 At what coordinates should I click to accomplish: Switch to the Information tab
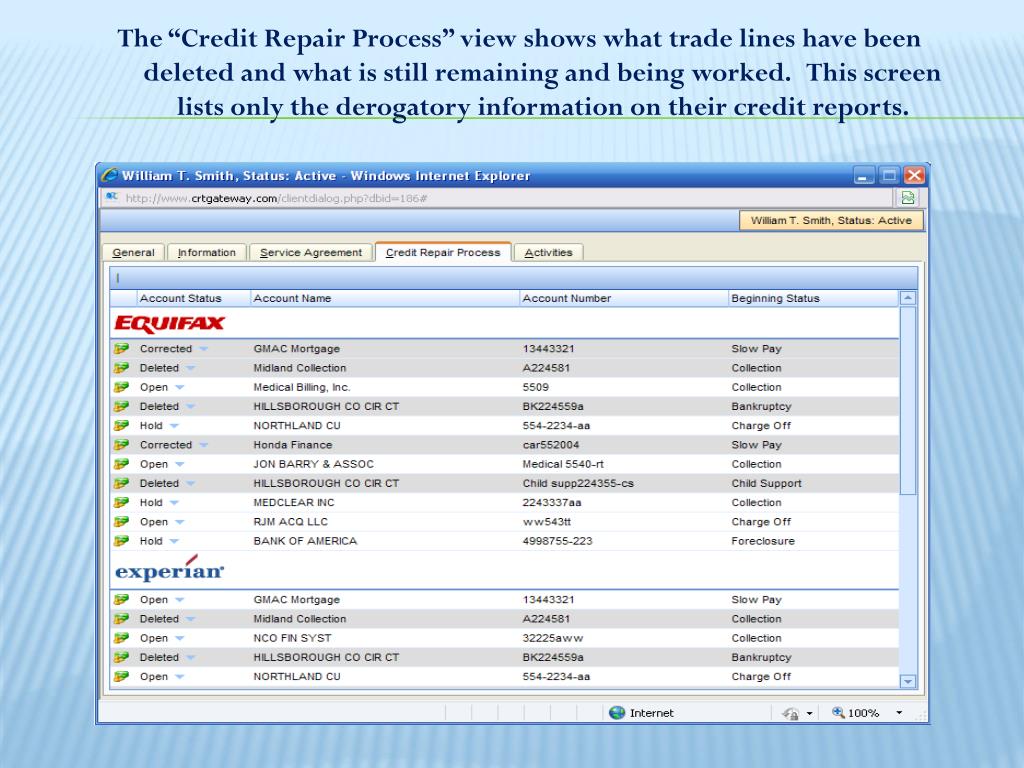tap(206, 253)
